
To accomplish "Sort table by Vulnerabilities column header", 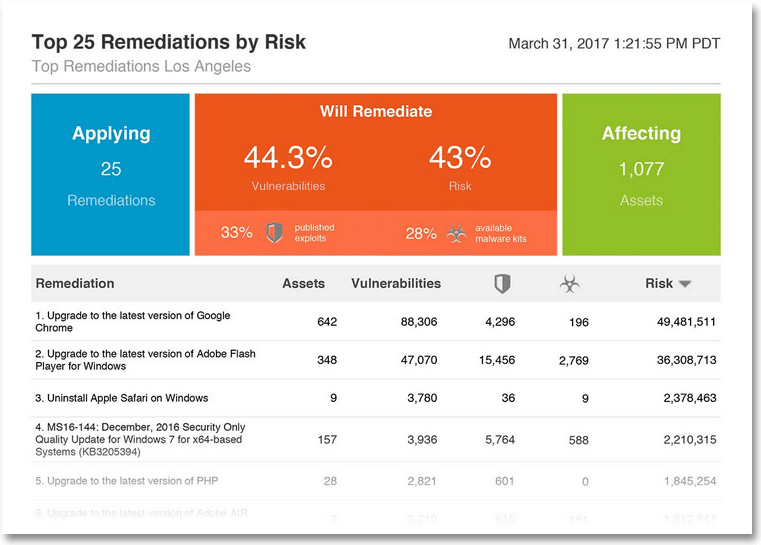I will pyautogui.click(x=396, y=283).
